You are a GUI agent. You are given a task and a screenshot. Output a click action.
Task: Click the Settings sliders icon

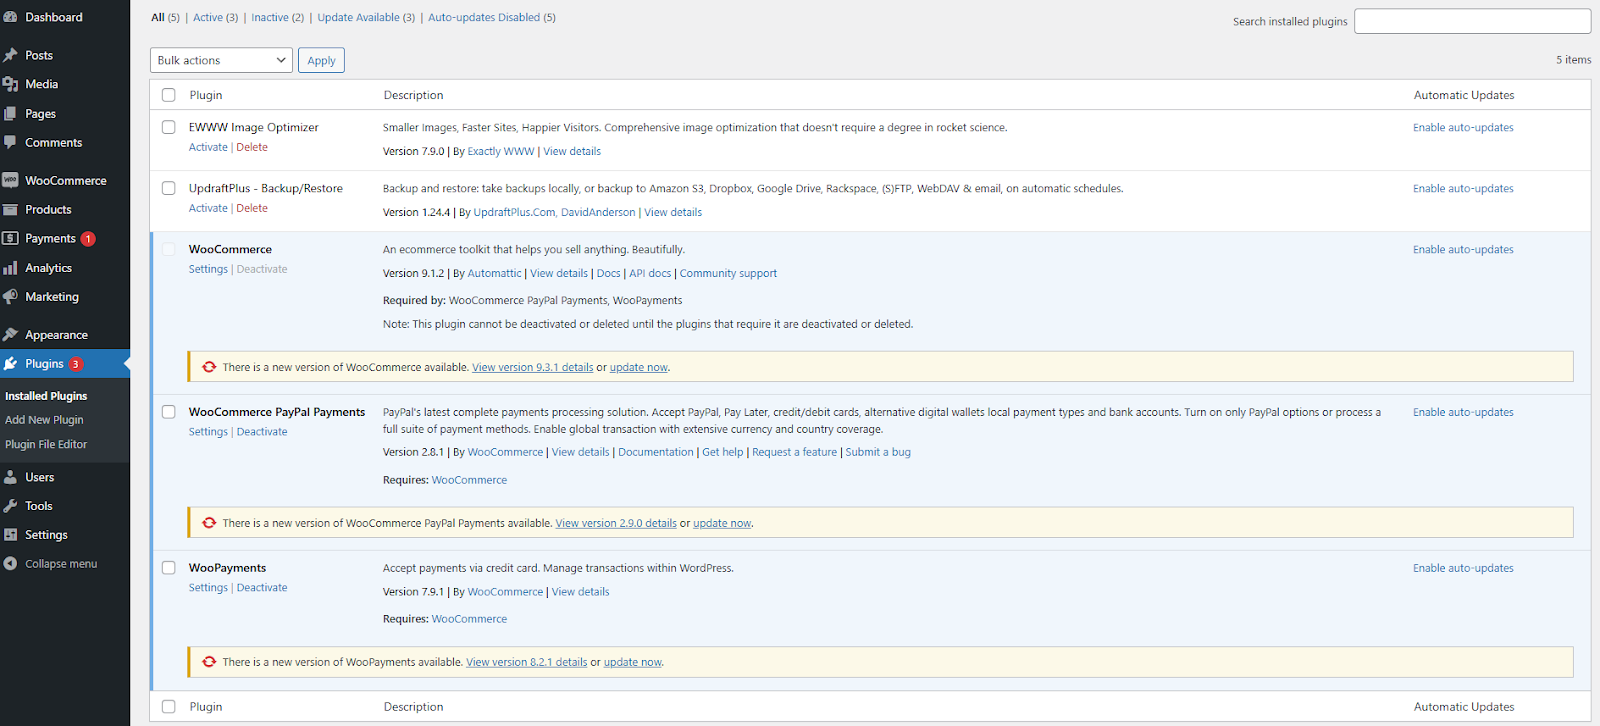(x=10, y=535)
